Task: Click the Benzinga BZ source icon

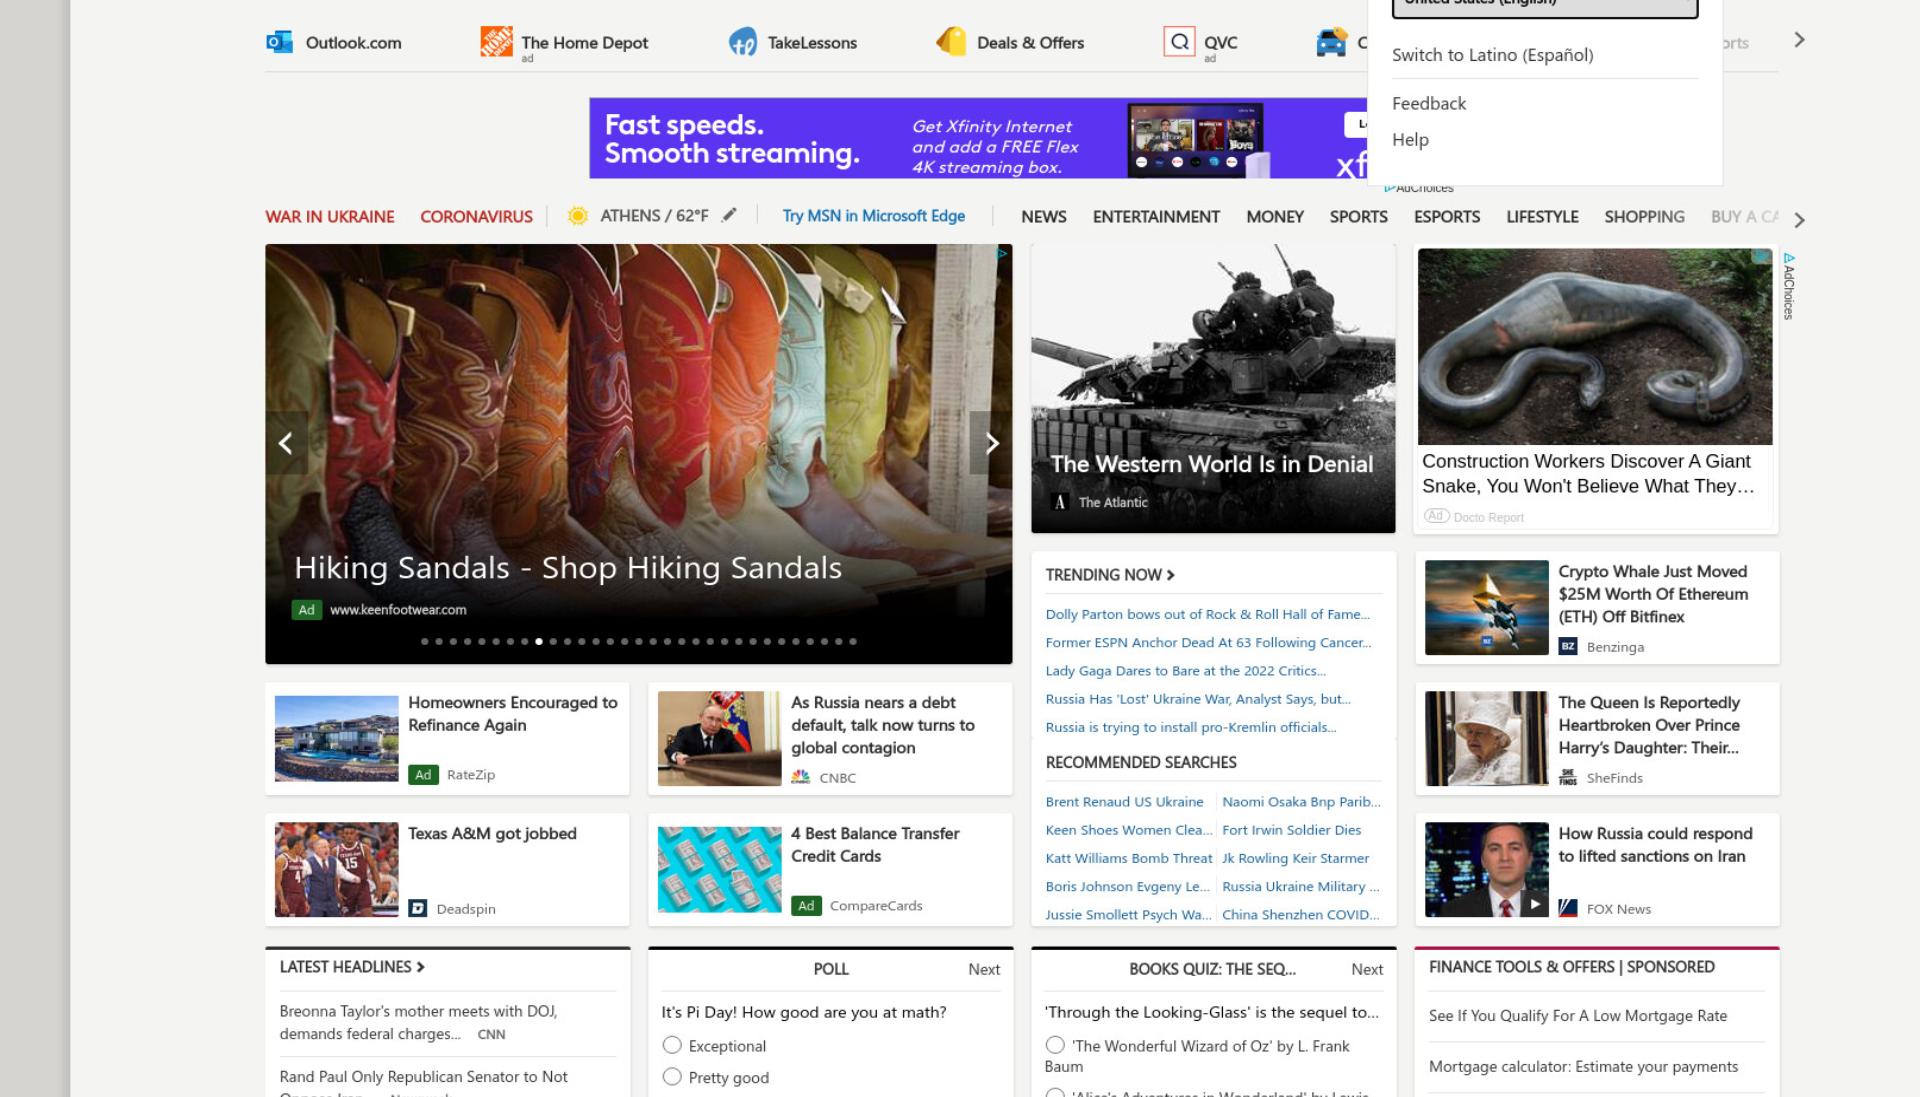Action: 1568,647
